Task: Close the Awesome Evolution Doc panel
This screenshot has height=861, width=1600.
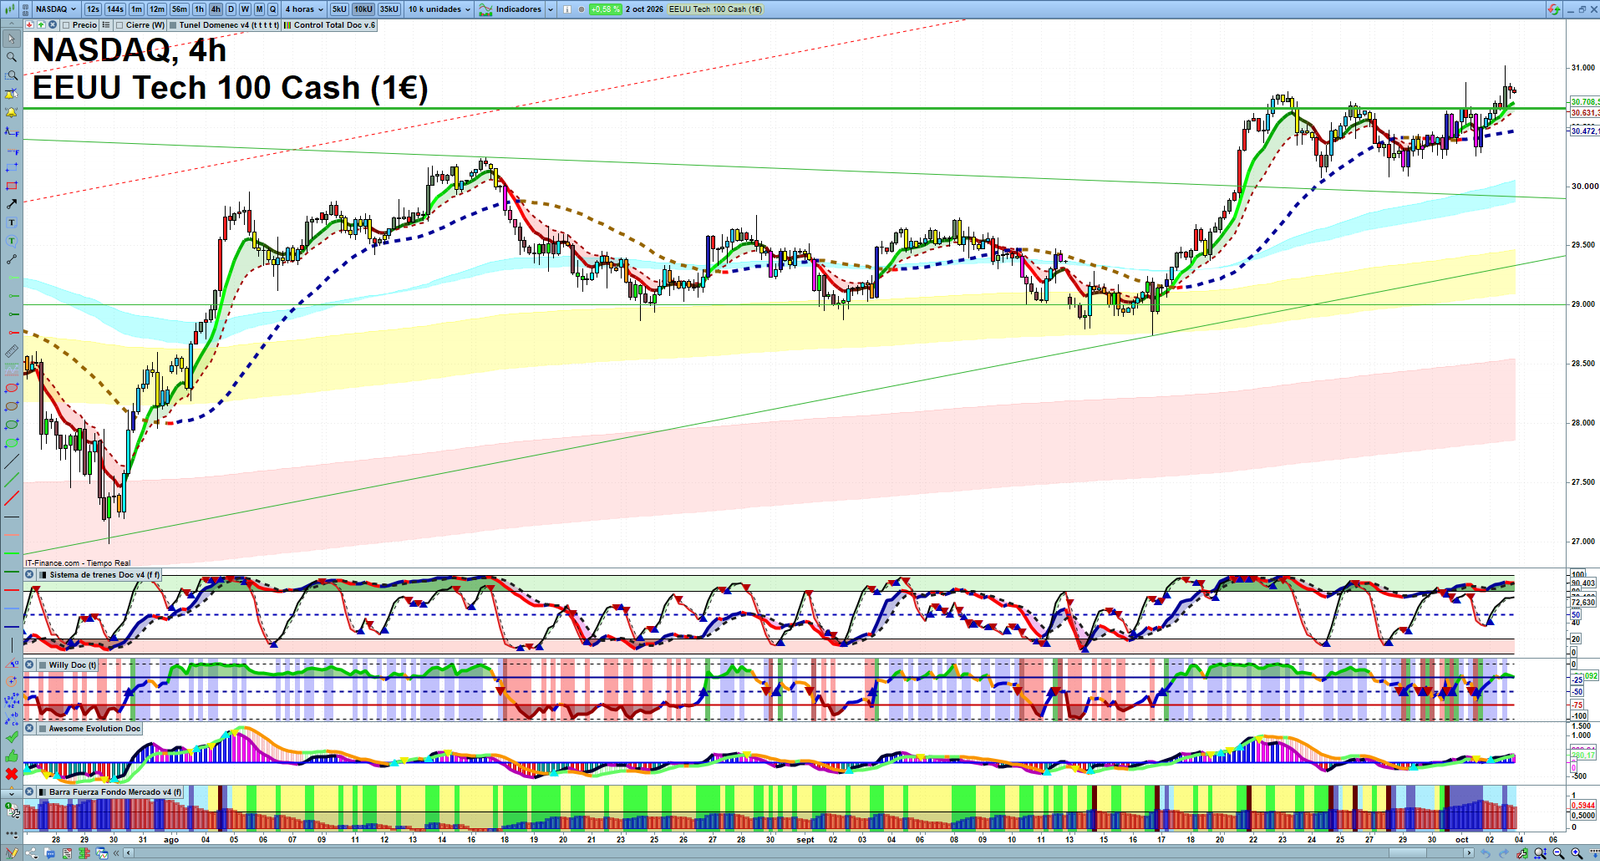Action: tap(30, 729)
